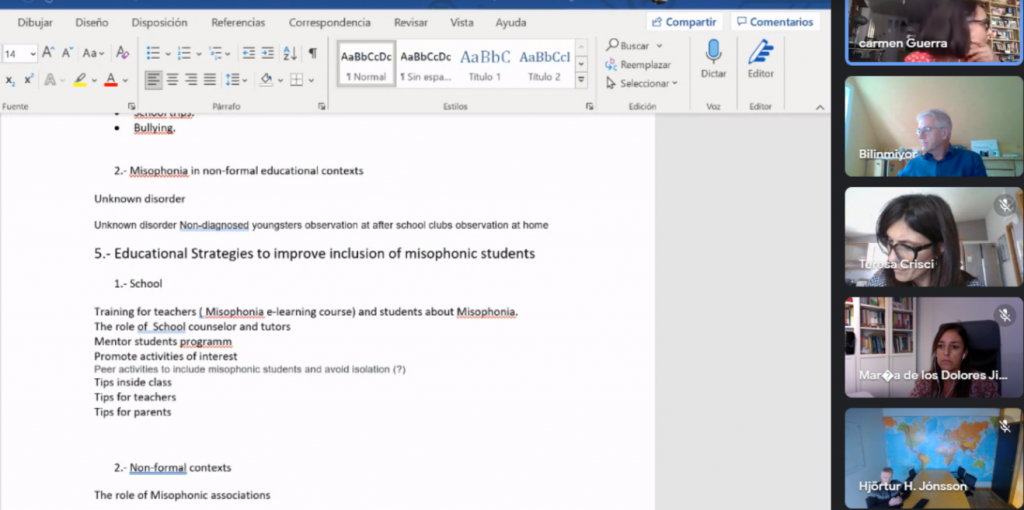The width and height of the screenshot is (1024, 510).
Task: Switch to the Referencias tab
Action: tap(238, 23)
